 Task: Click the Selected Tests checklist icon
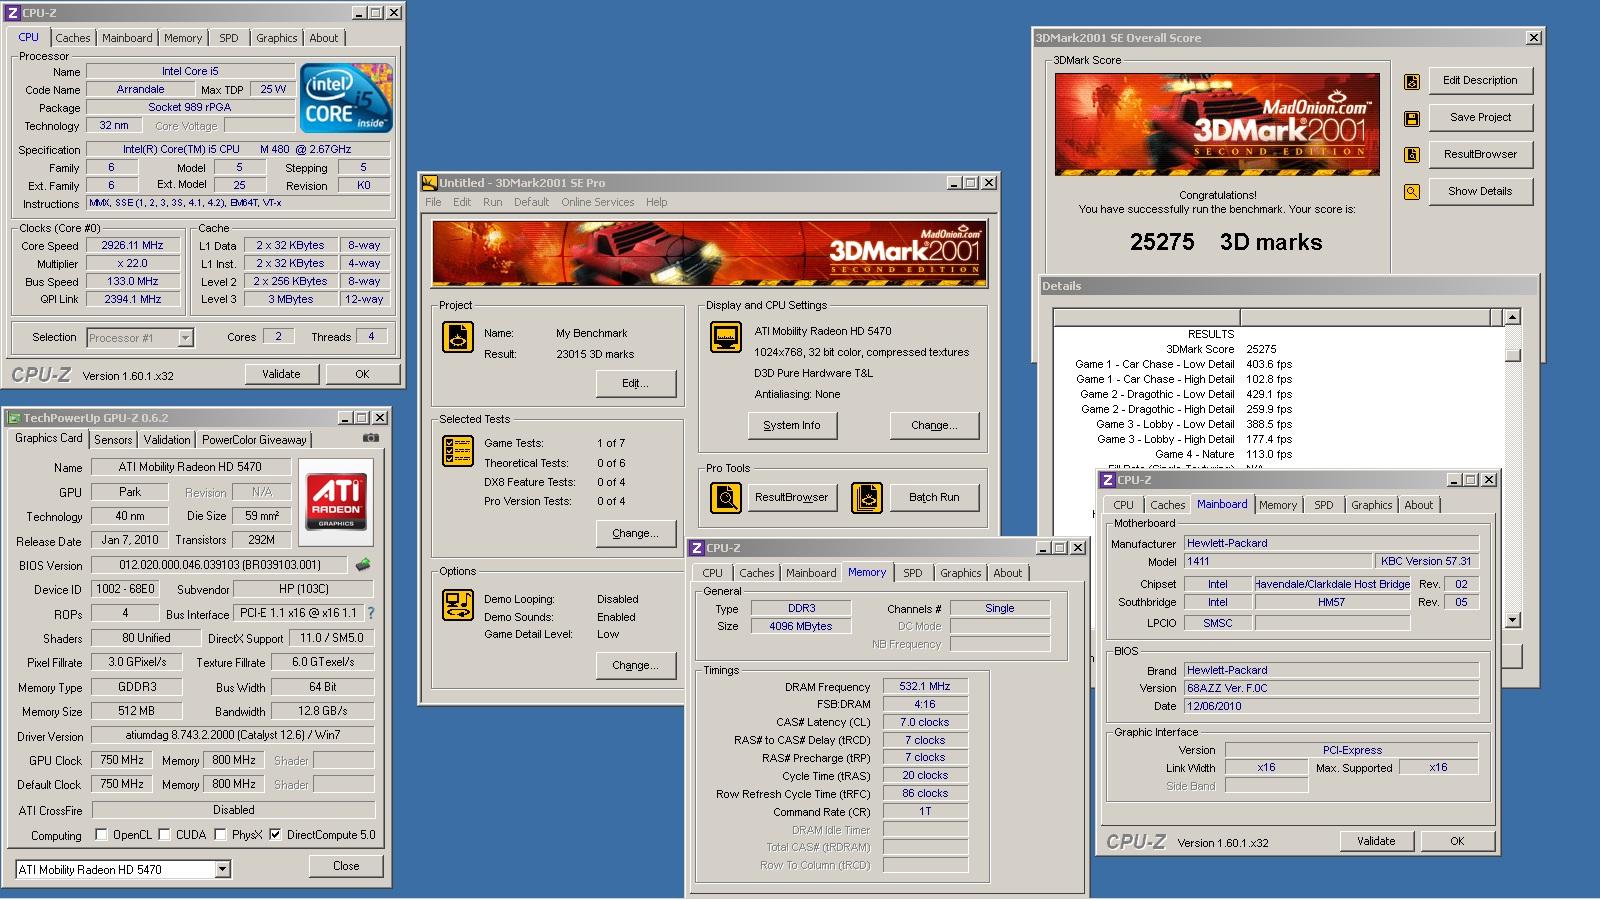458,451
